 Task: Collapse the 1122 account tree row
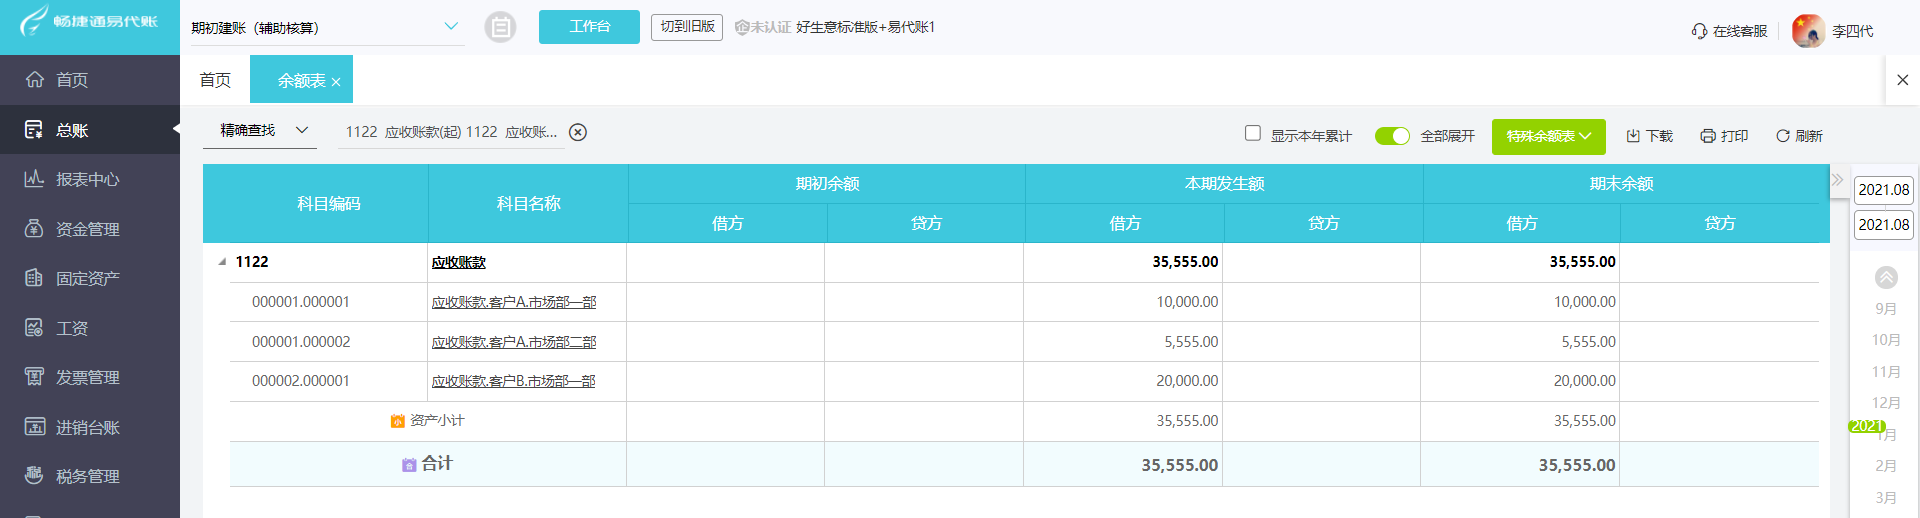(x=222, y=262)
